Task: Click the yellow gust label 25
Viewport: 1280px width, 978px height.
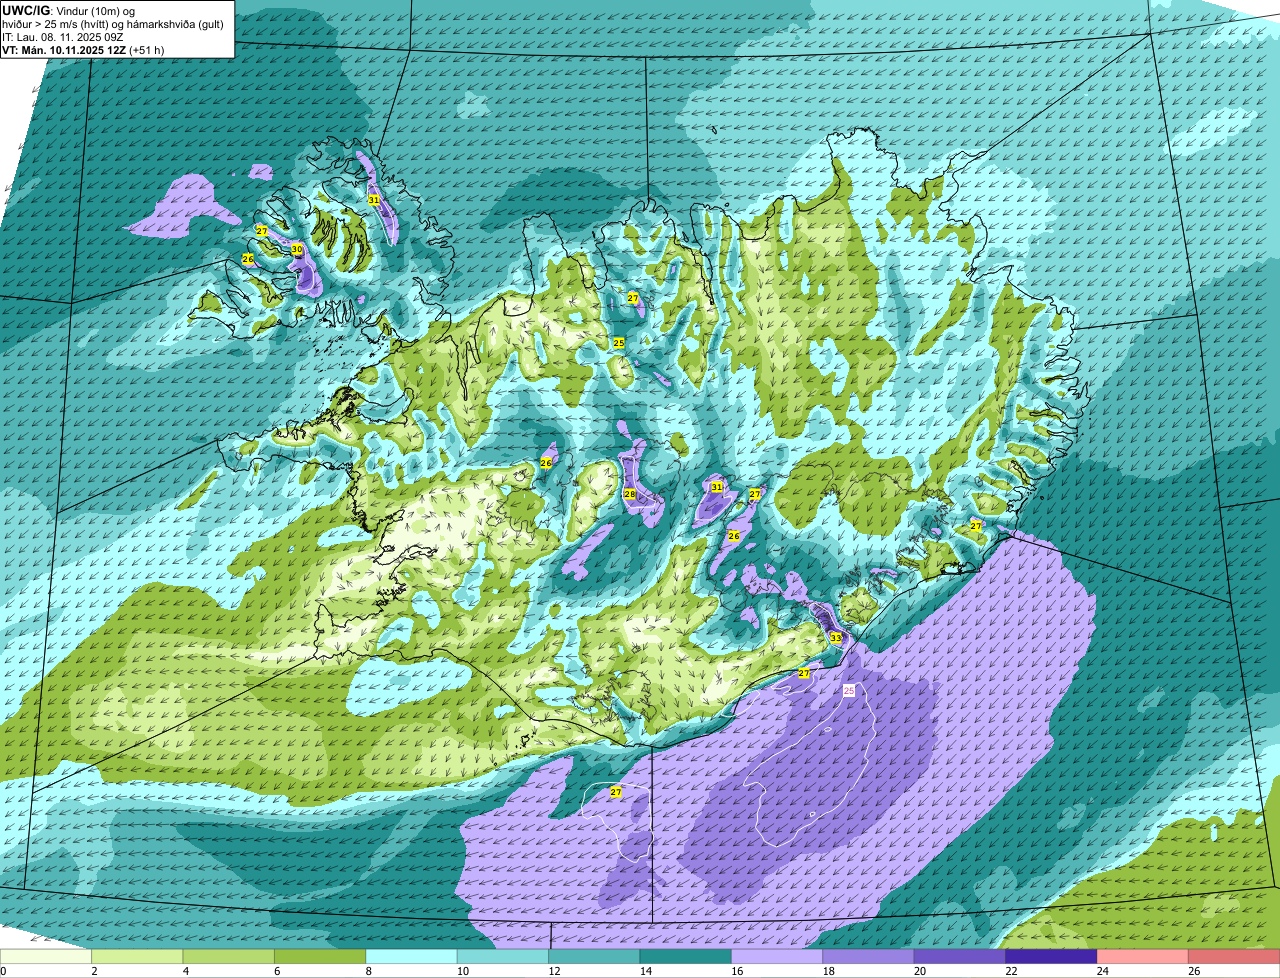Action: [619, 343]
